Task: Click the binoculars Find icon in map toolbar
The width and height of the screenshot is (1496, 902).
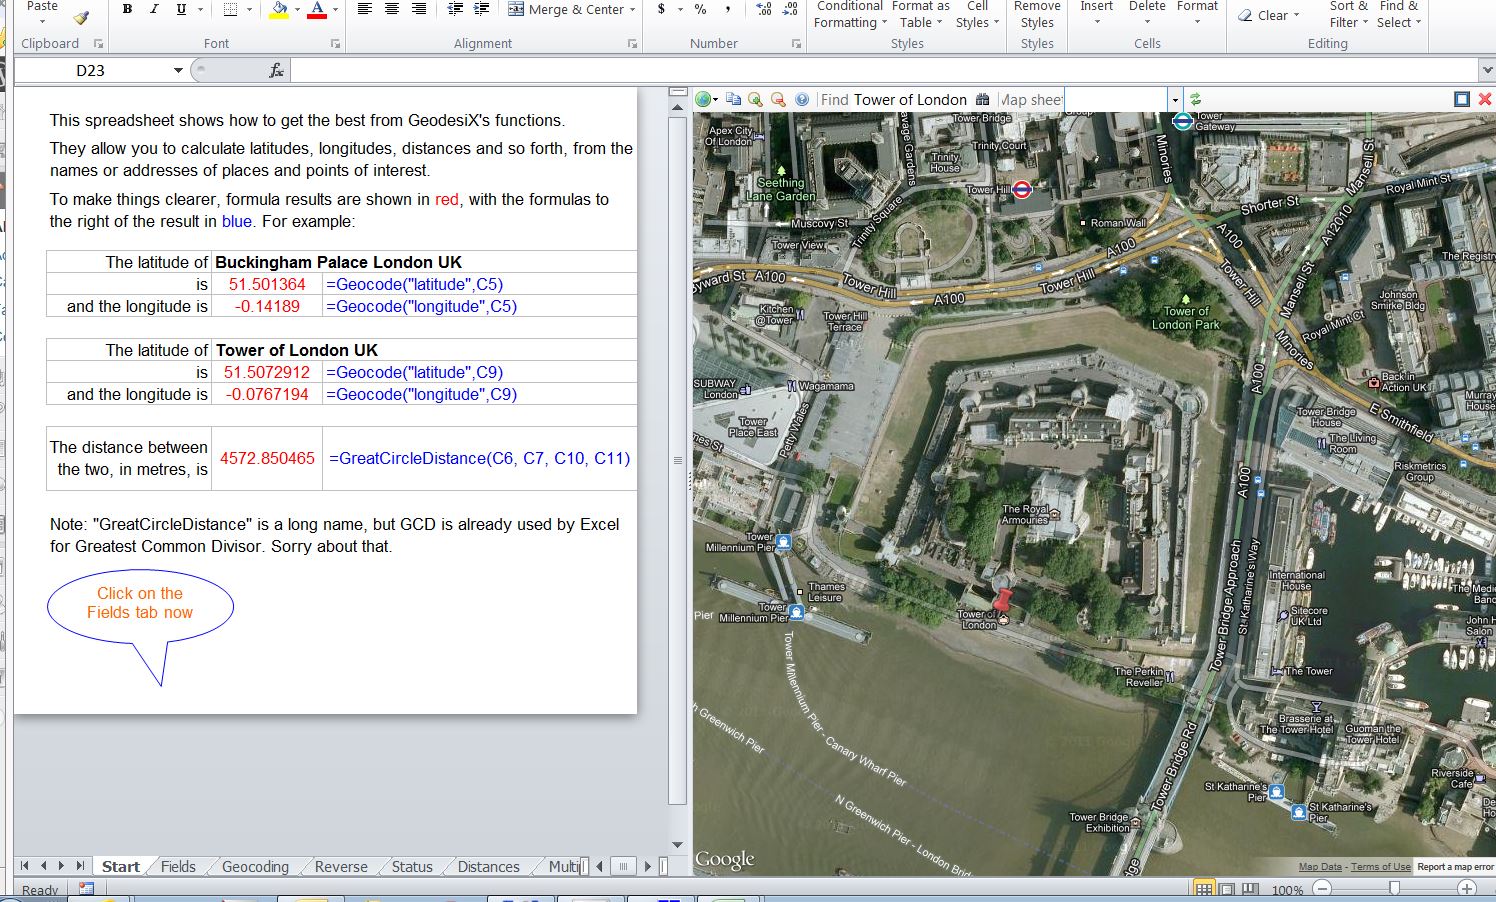Action: tap(982, 99)
